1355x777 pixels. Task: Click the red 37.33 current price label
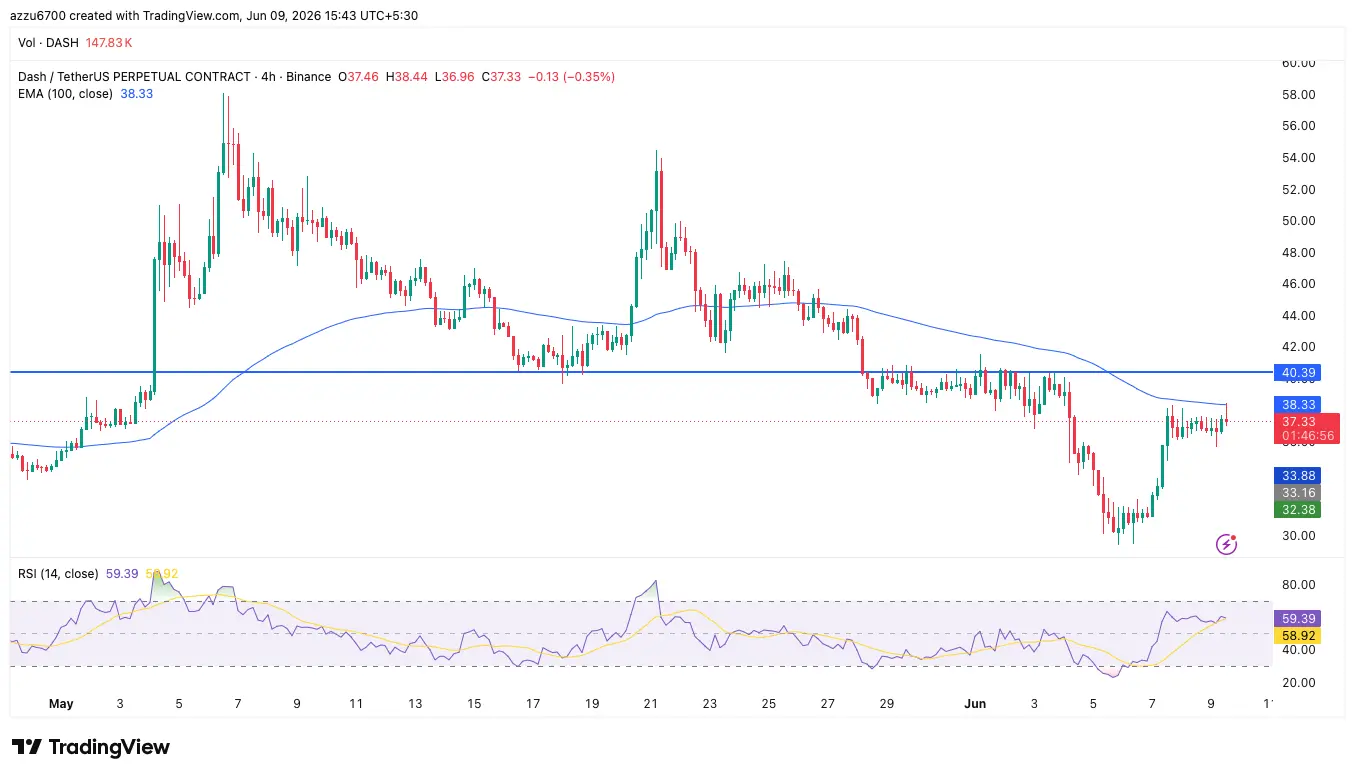point(1299,422)
